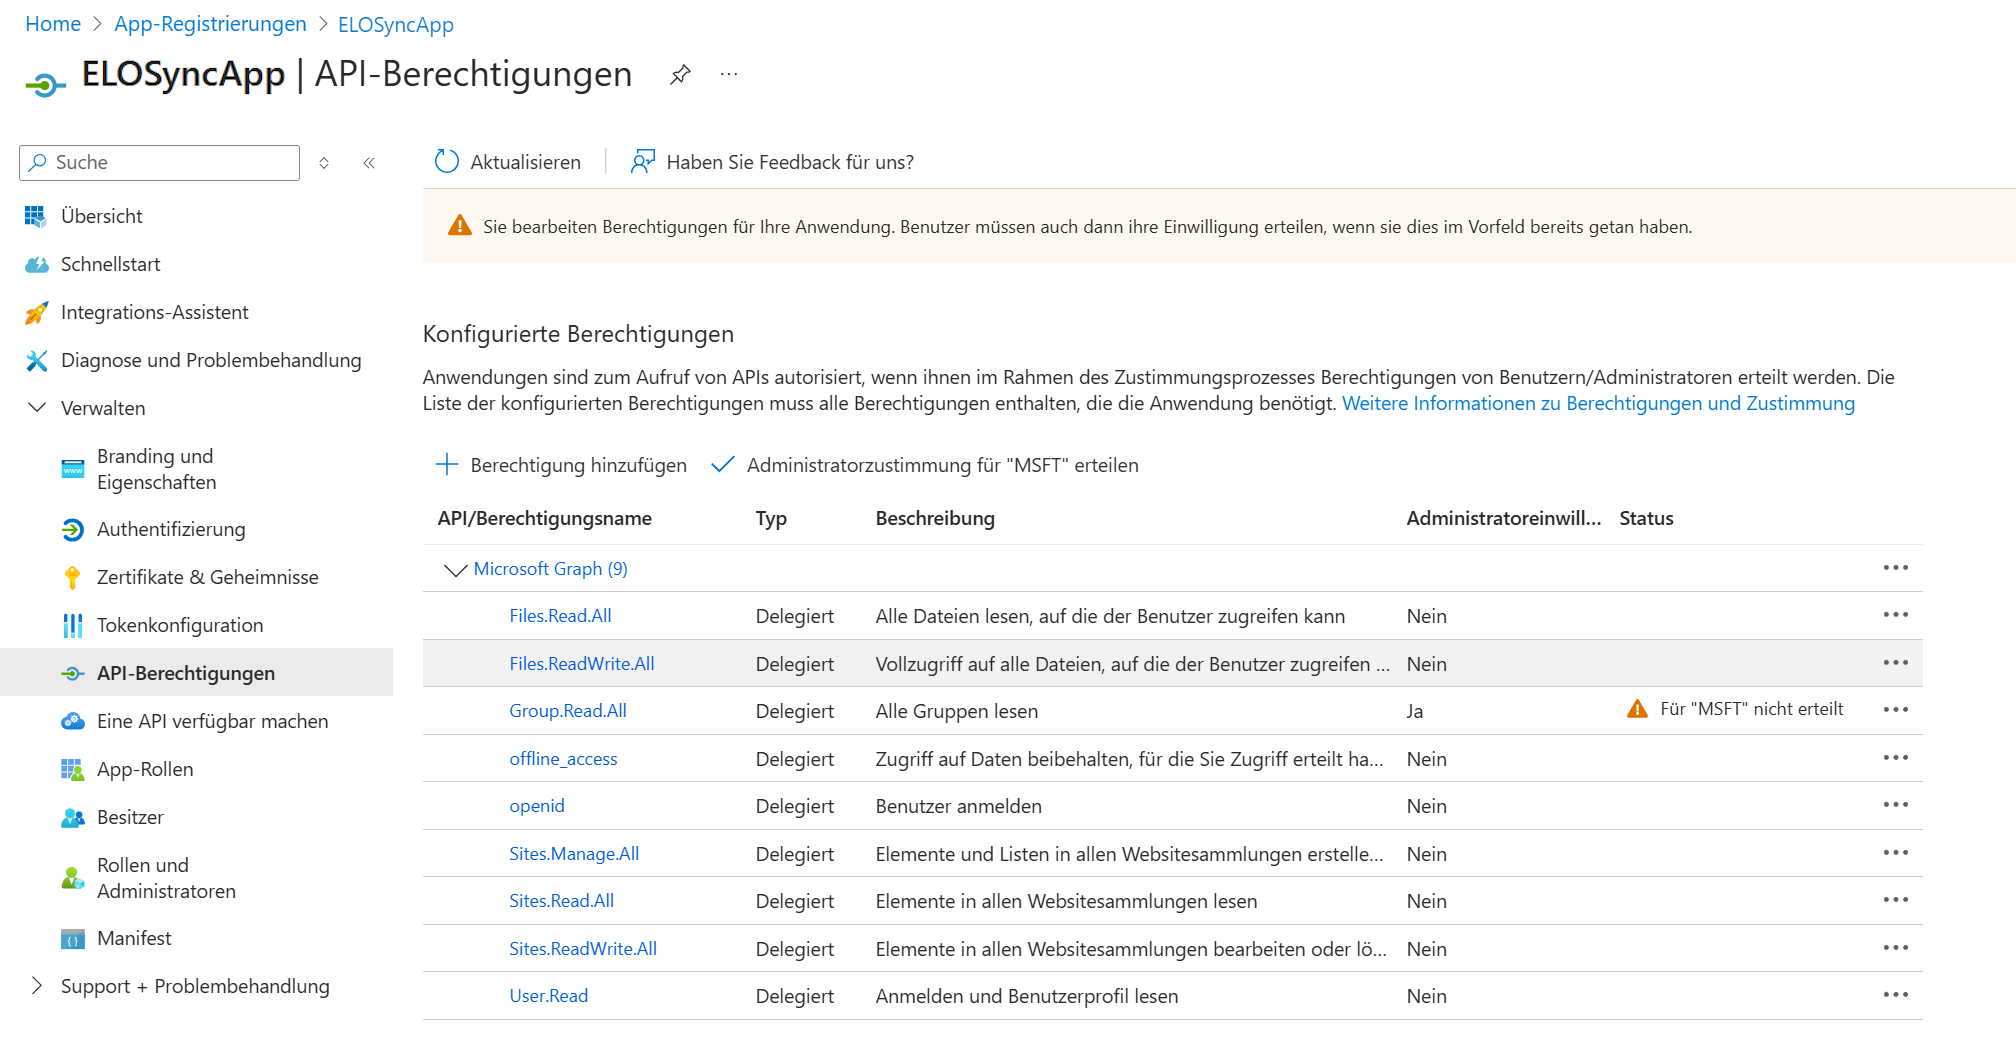This screenshot has width=2016, height=1048.
Task: Open feedback via the person-speech icon
Action: tap(642, 162)
